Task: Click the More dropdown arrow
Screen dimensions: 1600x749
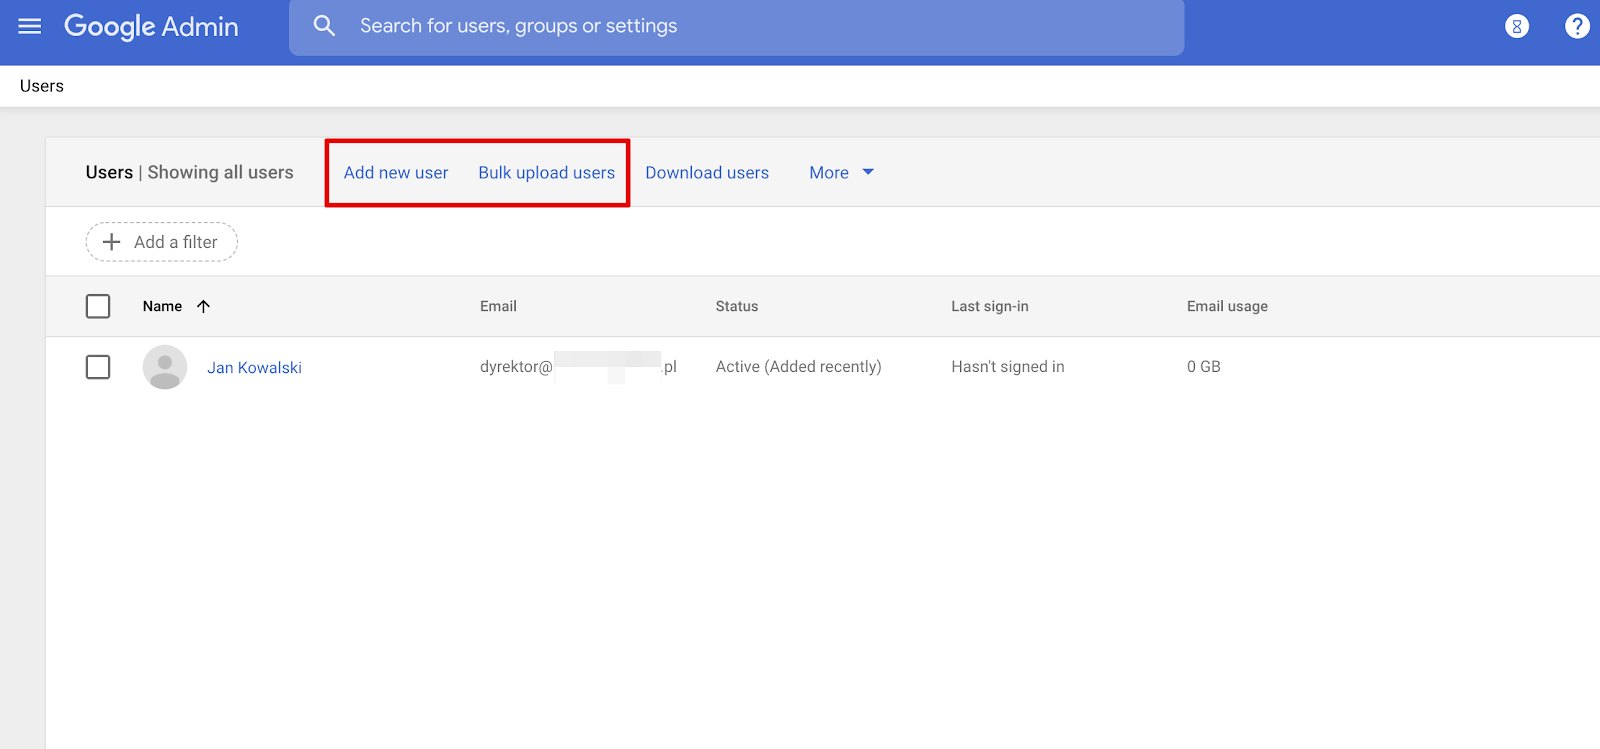Action: pyautogui.click(x=868, y=172)
